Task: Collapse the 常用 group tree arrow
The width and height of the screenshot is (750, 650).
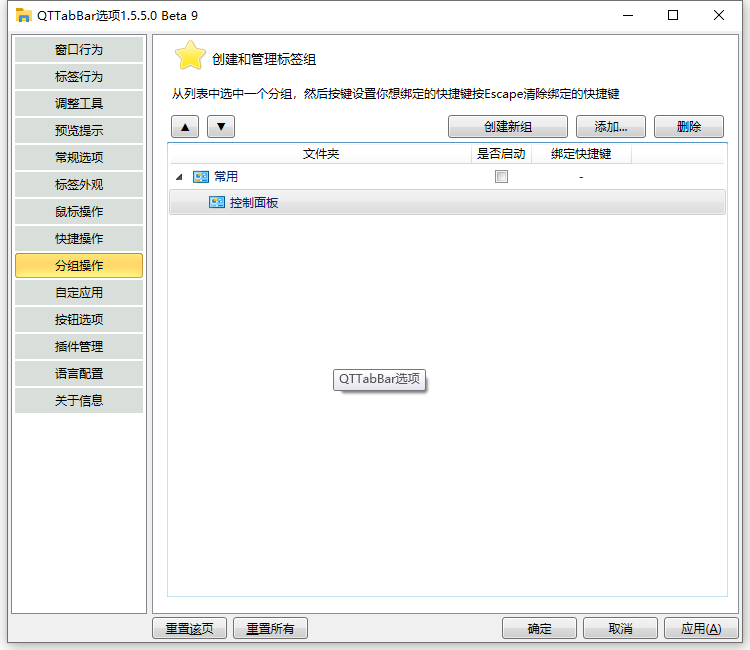Action: click(179, 177)
